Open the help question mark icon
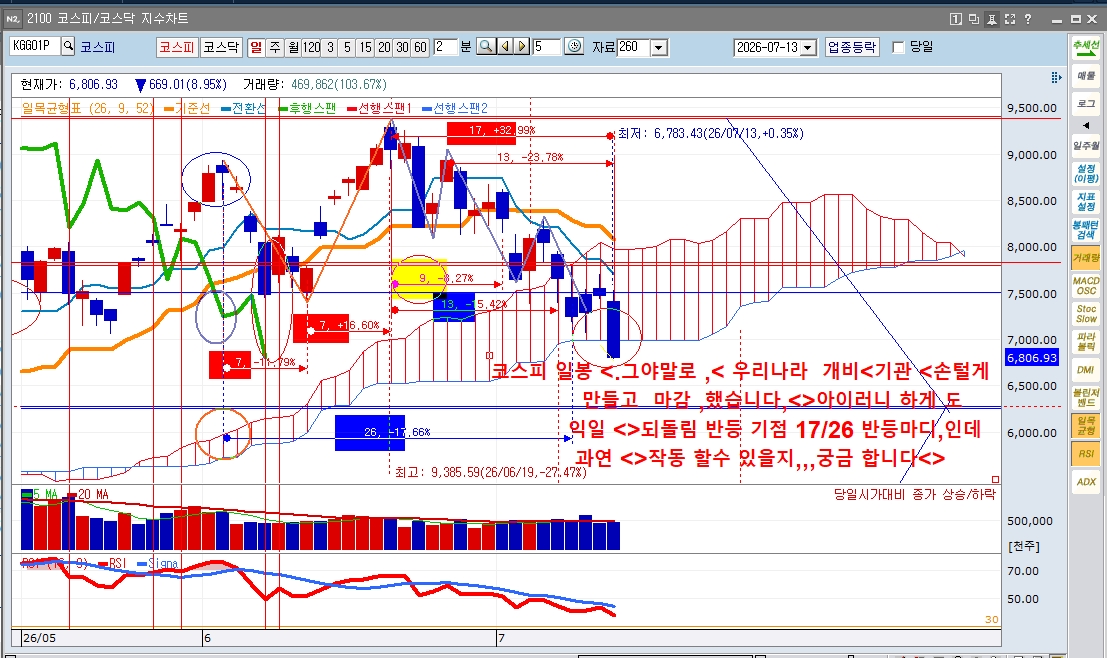 tap(1028, 19)
